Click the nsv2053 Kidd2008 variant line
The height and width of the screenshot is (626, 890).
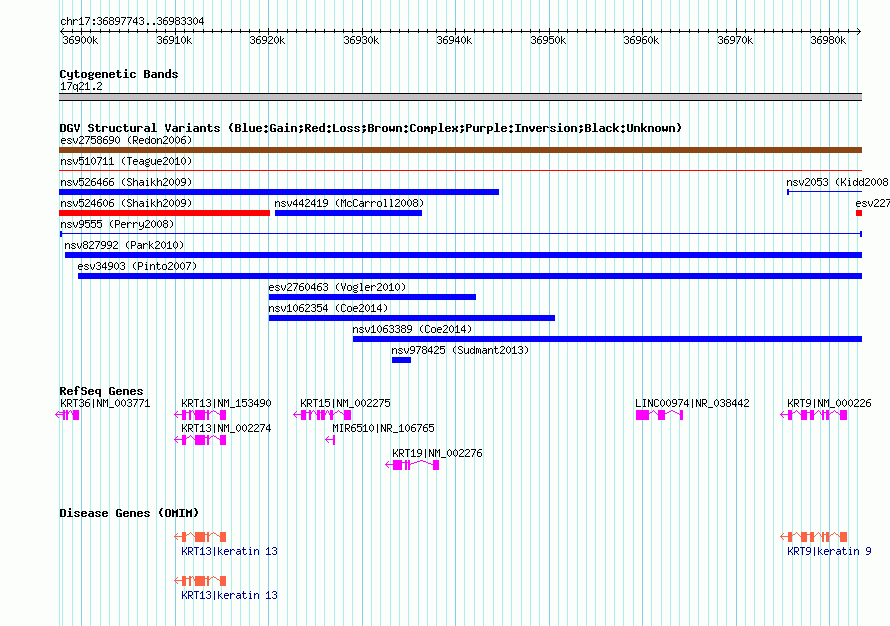pyautogui.click(x=824, y=192)
